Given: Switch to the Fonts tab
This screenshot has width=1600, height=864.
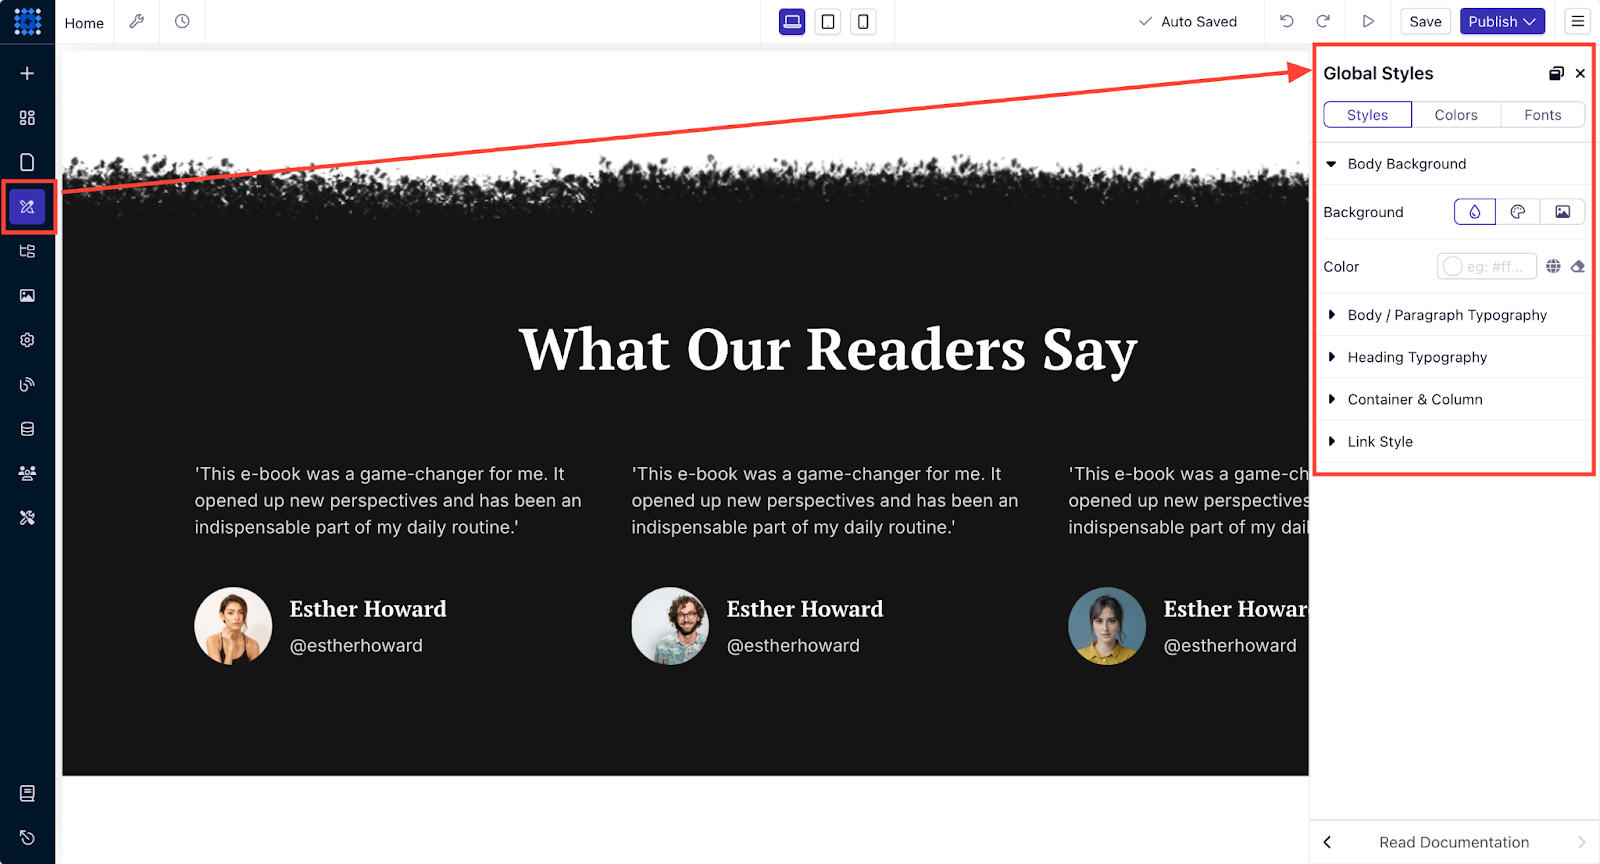Looking at the screenshot, I should pyautogui.click(x=1543, y=115).
